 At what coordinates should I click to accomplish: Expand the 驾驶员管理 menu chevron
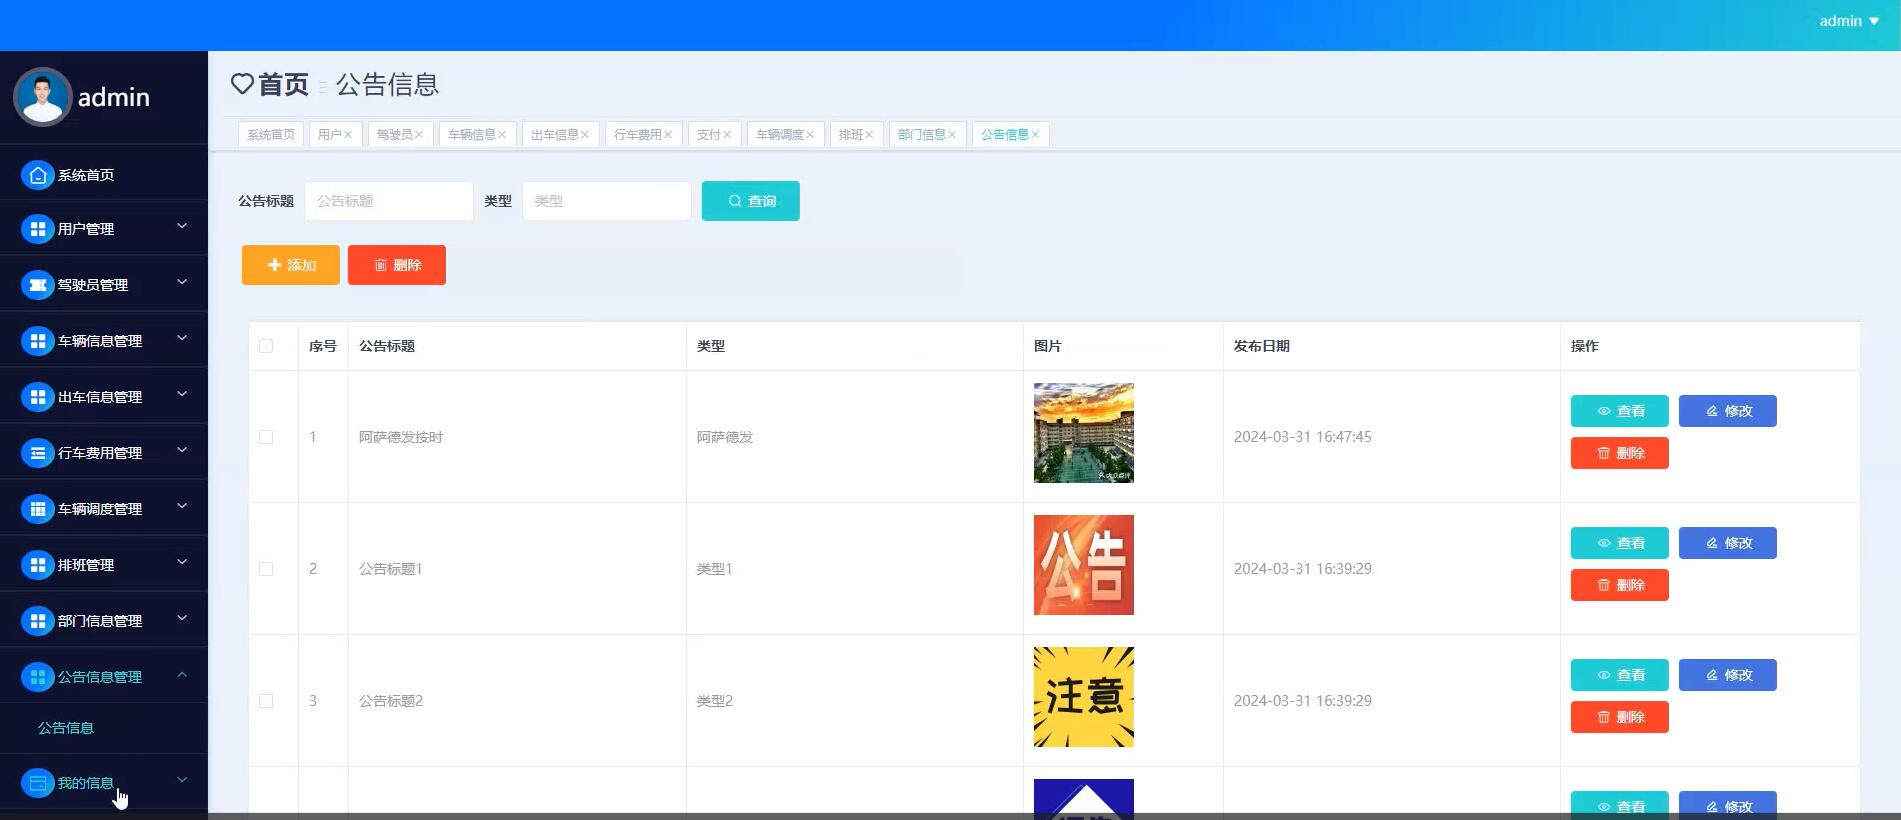coord(182,283)
